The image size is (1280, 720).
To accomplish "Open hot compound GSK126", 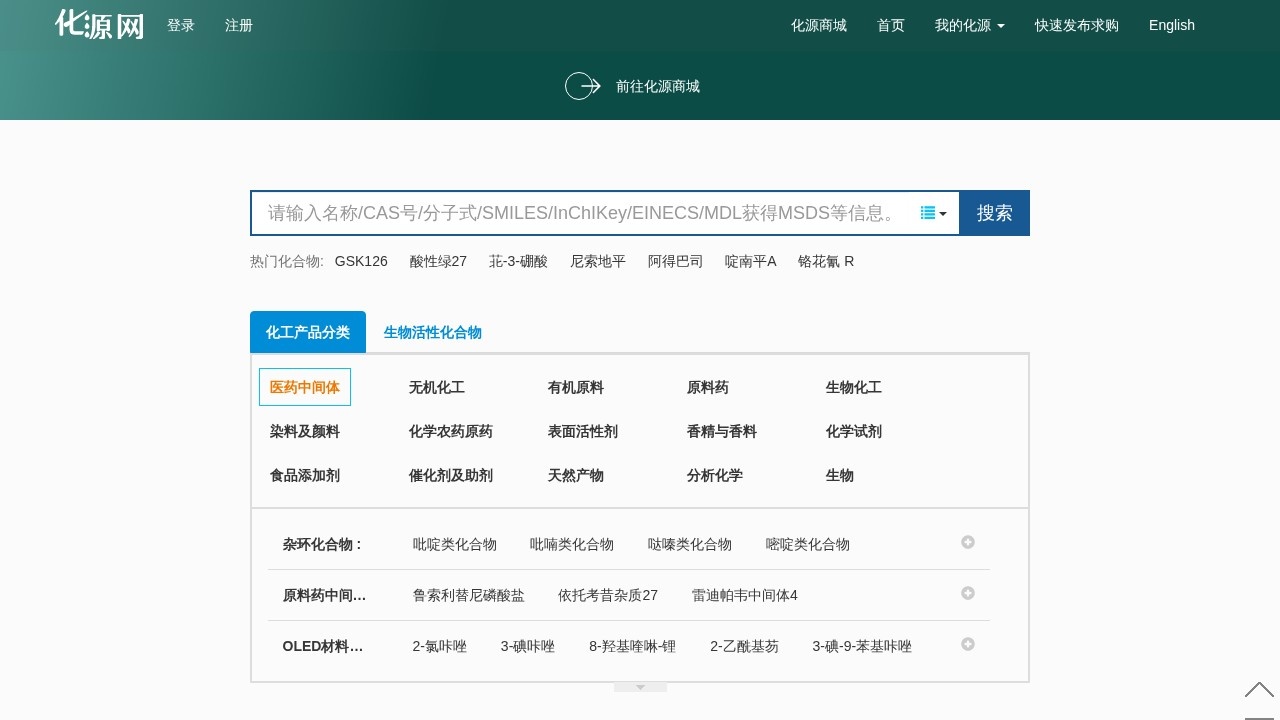I will (361, 261).
